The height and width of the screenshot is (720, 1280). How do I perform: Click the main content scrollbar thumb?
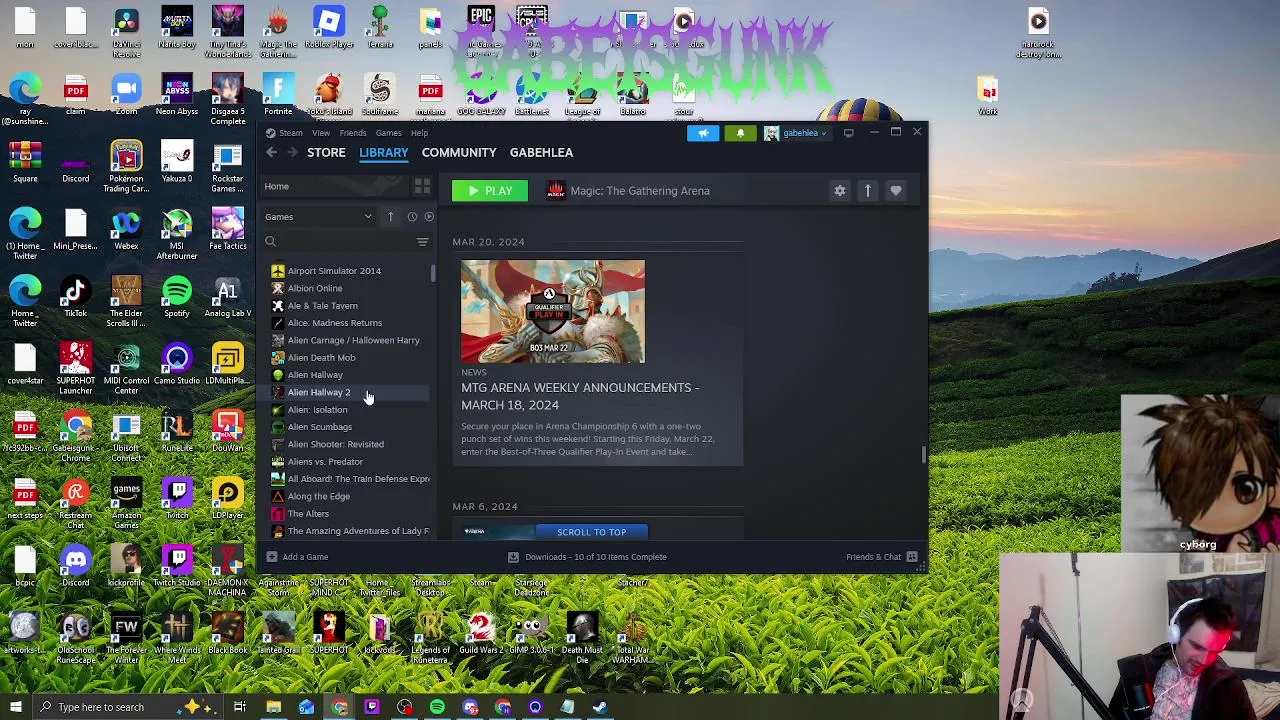[924, 454]
